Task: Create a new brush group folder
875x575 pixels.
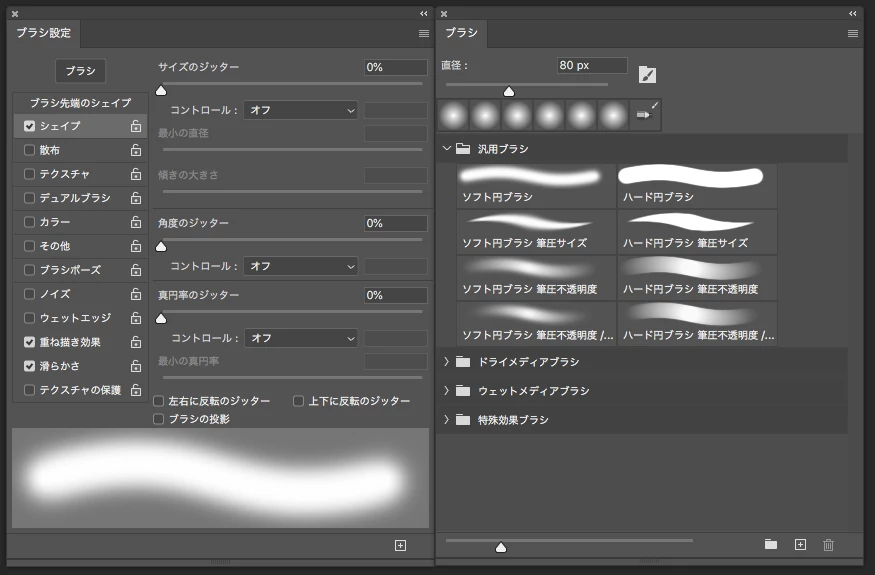Action: 771,544
